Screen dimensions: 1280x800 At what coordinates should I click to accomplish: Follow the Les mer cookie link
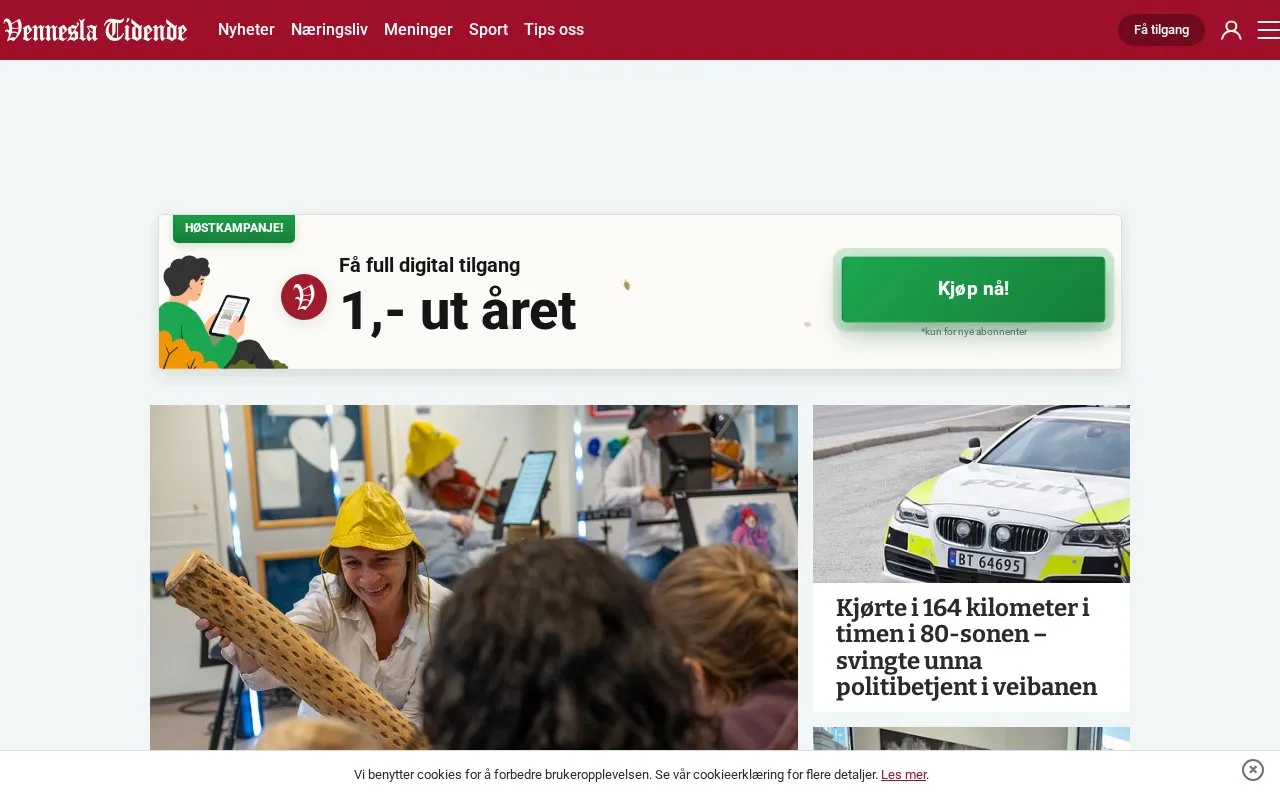click(x=904, y=775)
